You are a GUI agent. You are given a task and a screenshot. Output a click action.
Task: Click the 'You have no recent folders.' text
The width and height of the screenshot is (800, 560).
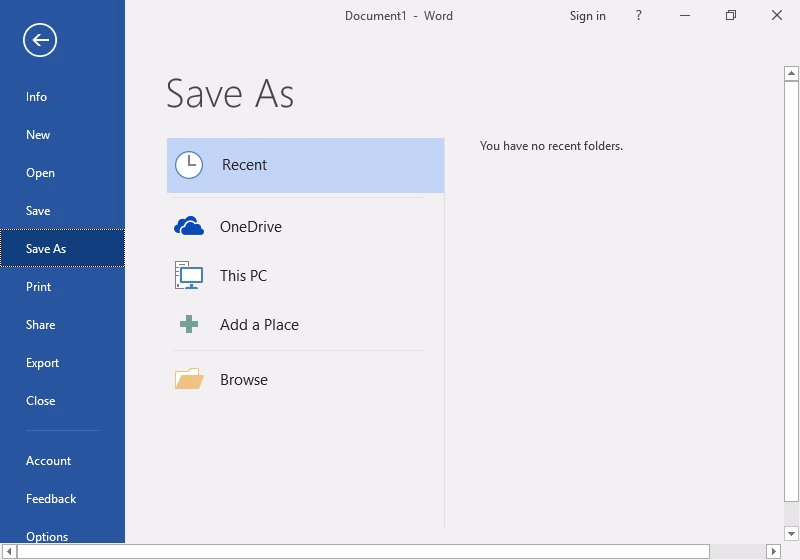pyautogui.click(x=551, y=146)
